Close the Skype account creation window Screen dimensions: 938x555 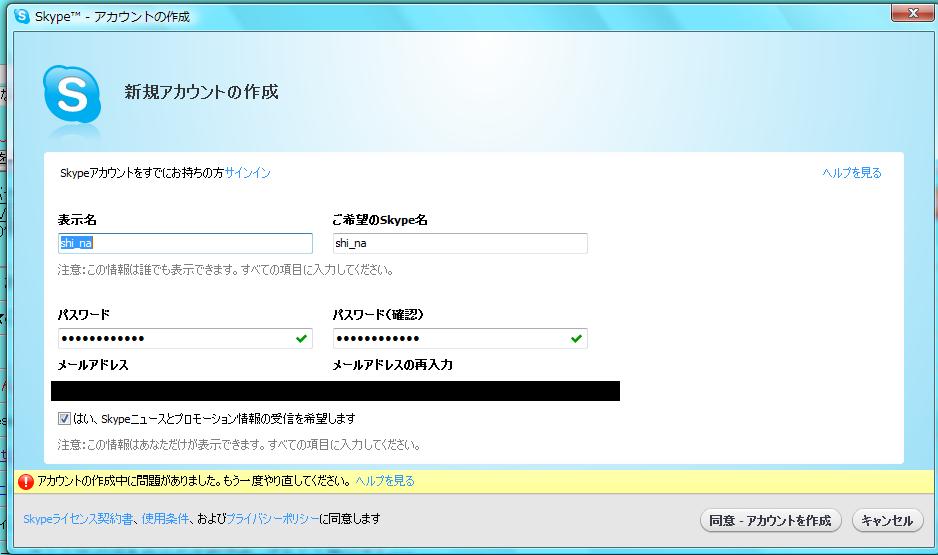pos(912,13)
